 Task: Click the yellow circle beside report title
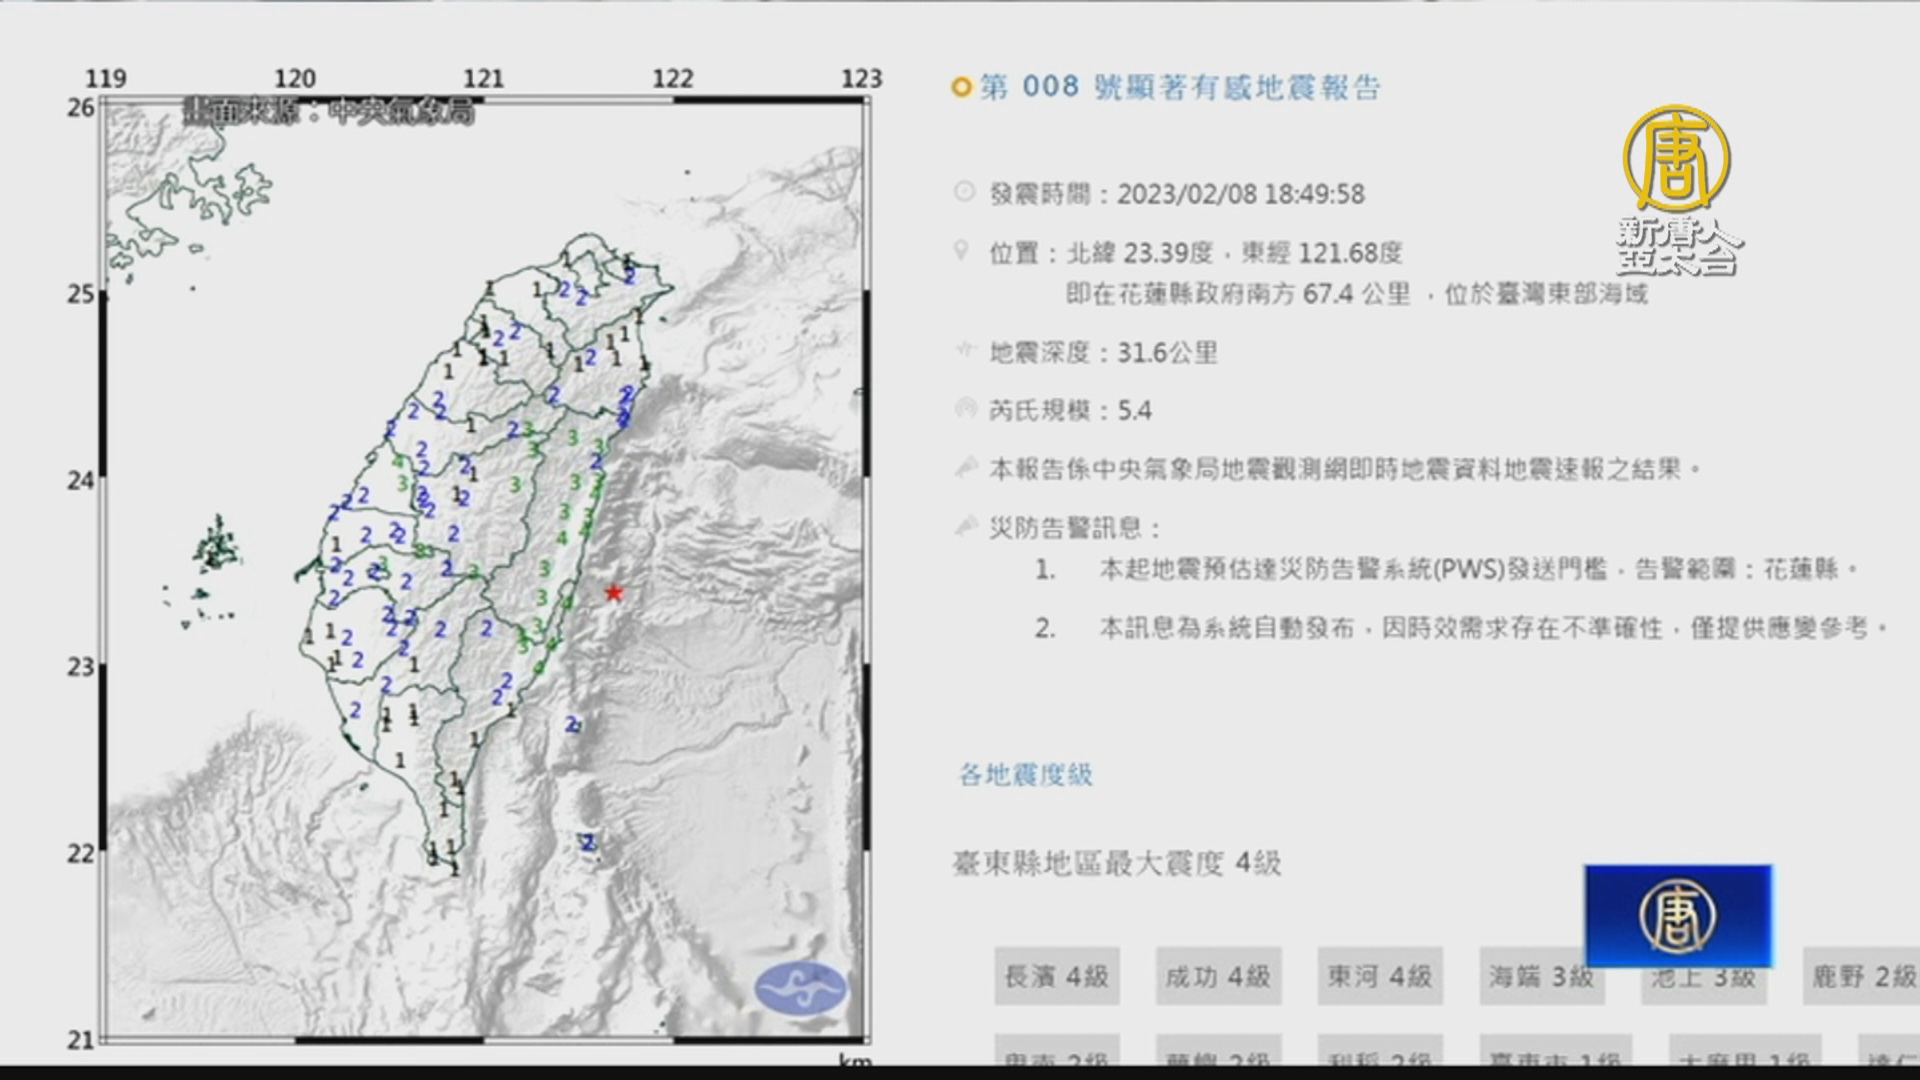coord(961,88)
